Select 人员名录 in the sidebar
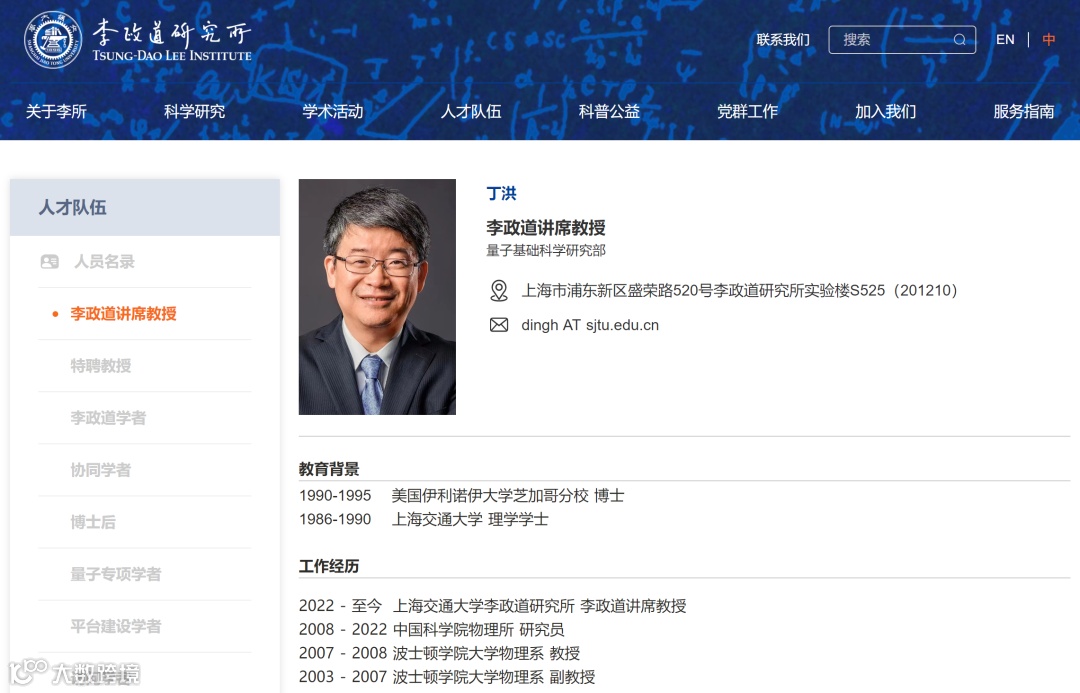 (x=104, y=262)
